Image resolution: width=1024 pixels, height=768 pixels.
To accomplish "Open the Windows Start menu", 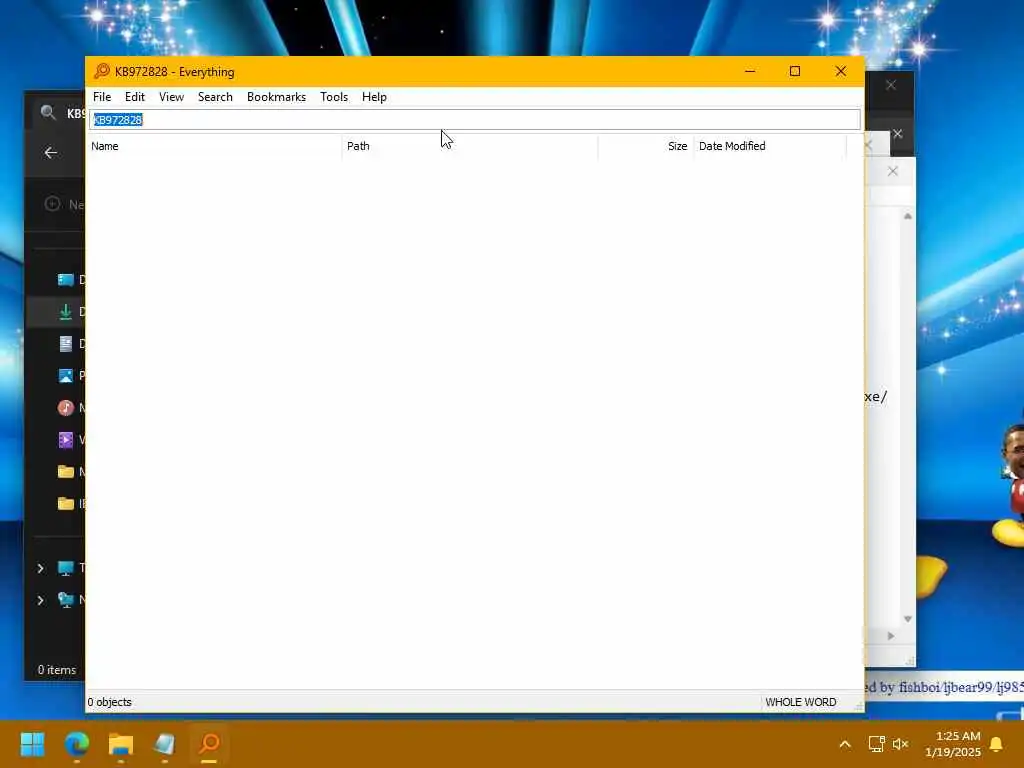I will coord(32,744).
